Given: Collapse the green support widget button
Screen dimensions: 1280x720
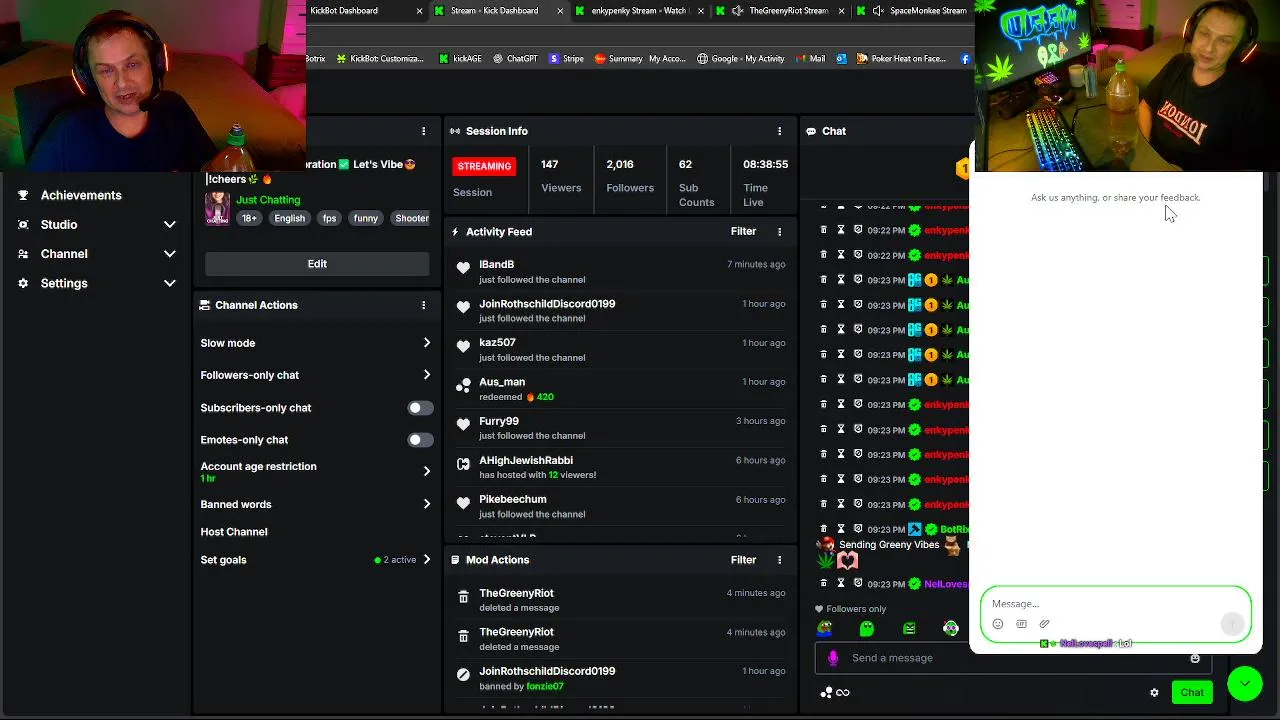Looking at the screenshot, I should click(1245, 683).
